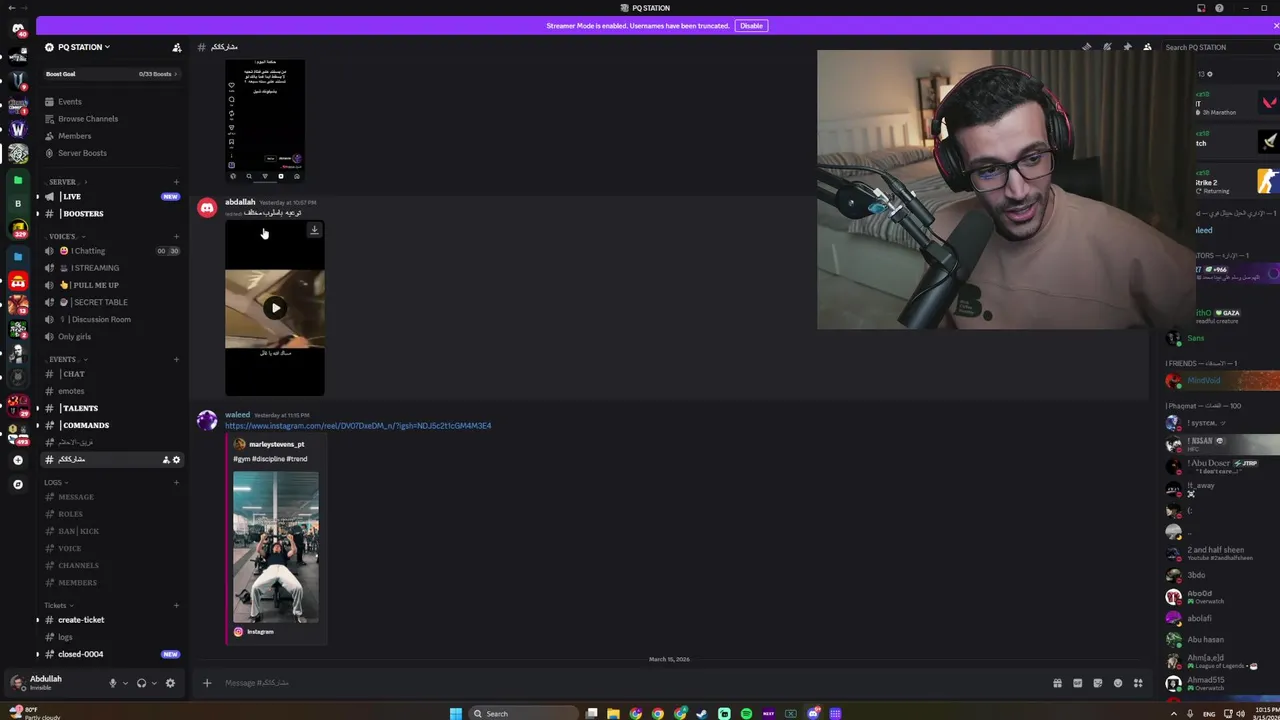Play the video in abdallah's message
The image size is (1280, 720).
[x=275, y=308]
